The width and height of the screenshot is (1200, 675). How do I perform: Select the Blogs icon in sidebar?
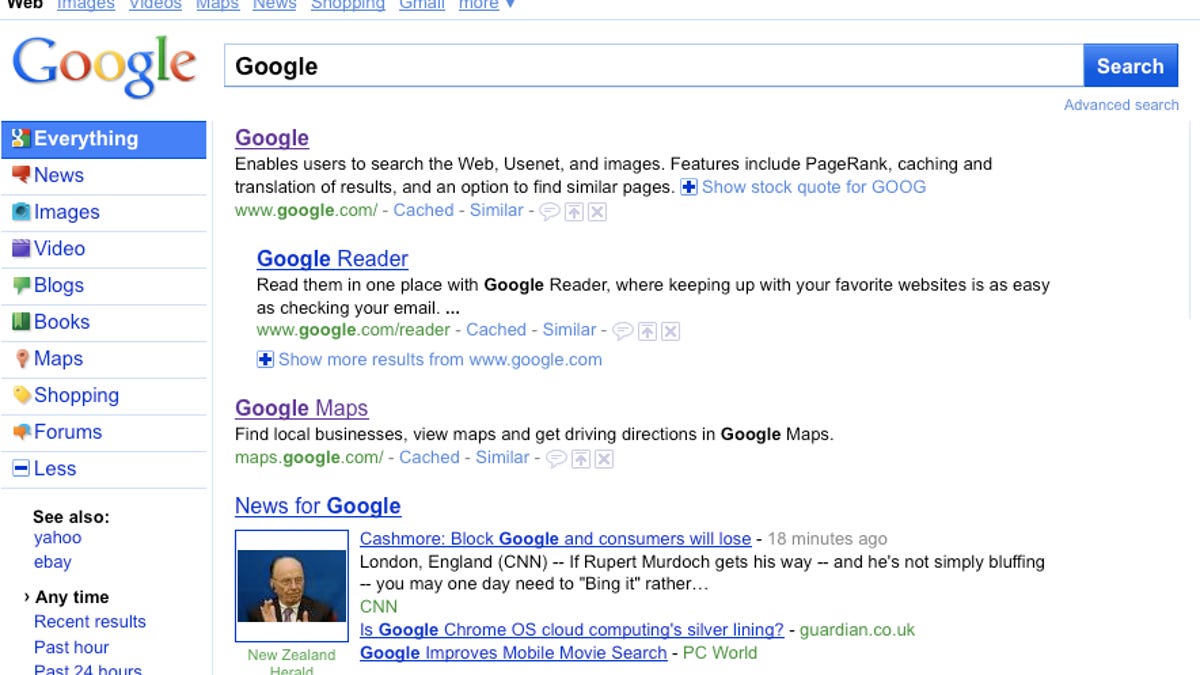21,285
